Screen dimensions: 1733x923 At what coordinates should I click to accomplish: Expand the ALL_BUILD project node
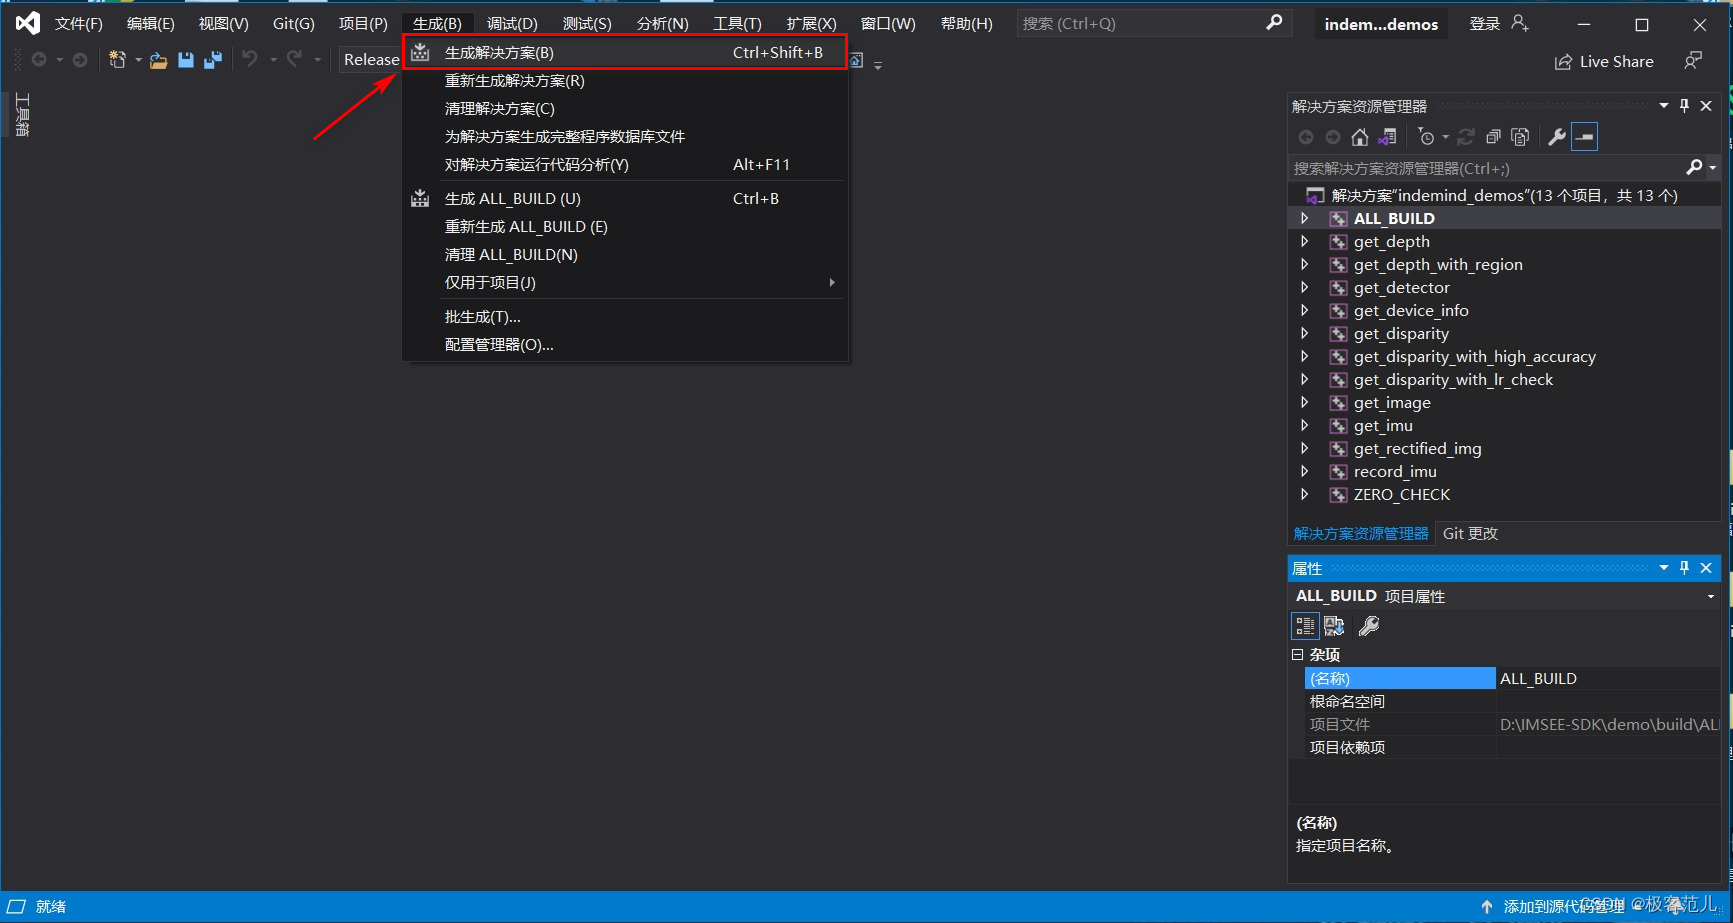(x=1304, y=218)
